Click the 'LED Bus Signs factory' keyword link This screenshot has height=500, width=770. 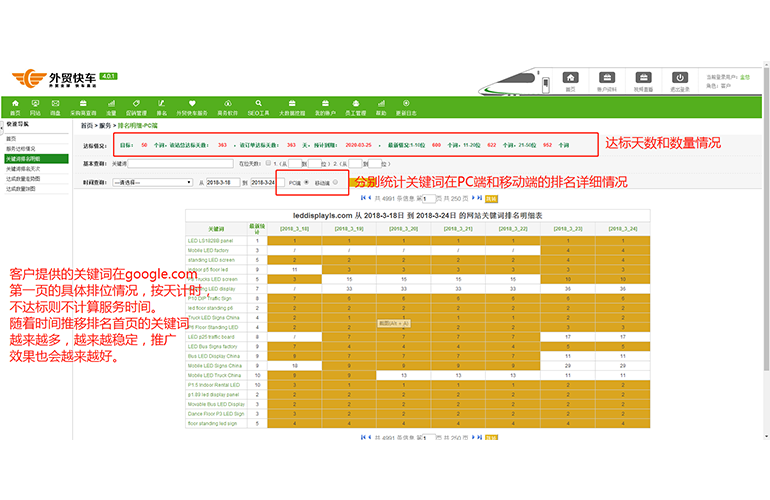(x=214, y=346)
